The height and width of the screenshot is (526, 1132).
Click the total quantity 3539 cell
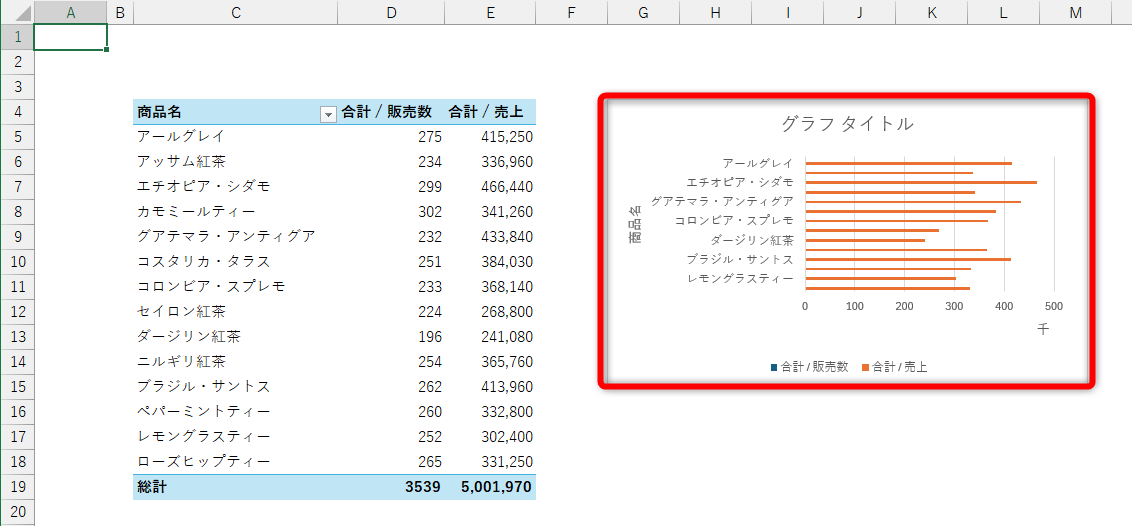pos(391,487)
